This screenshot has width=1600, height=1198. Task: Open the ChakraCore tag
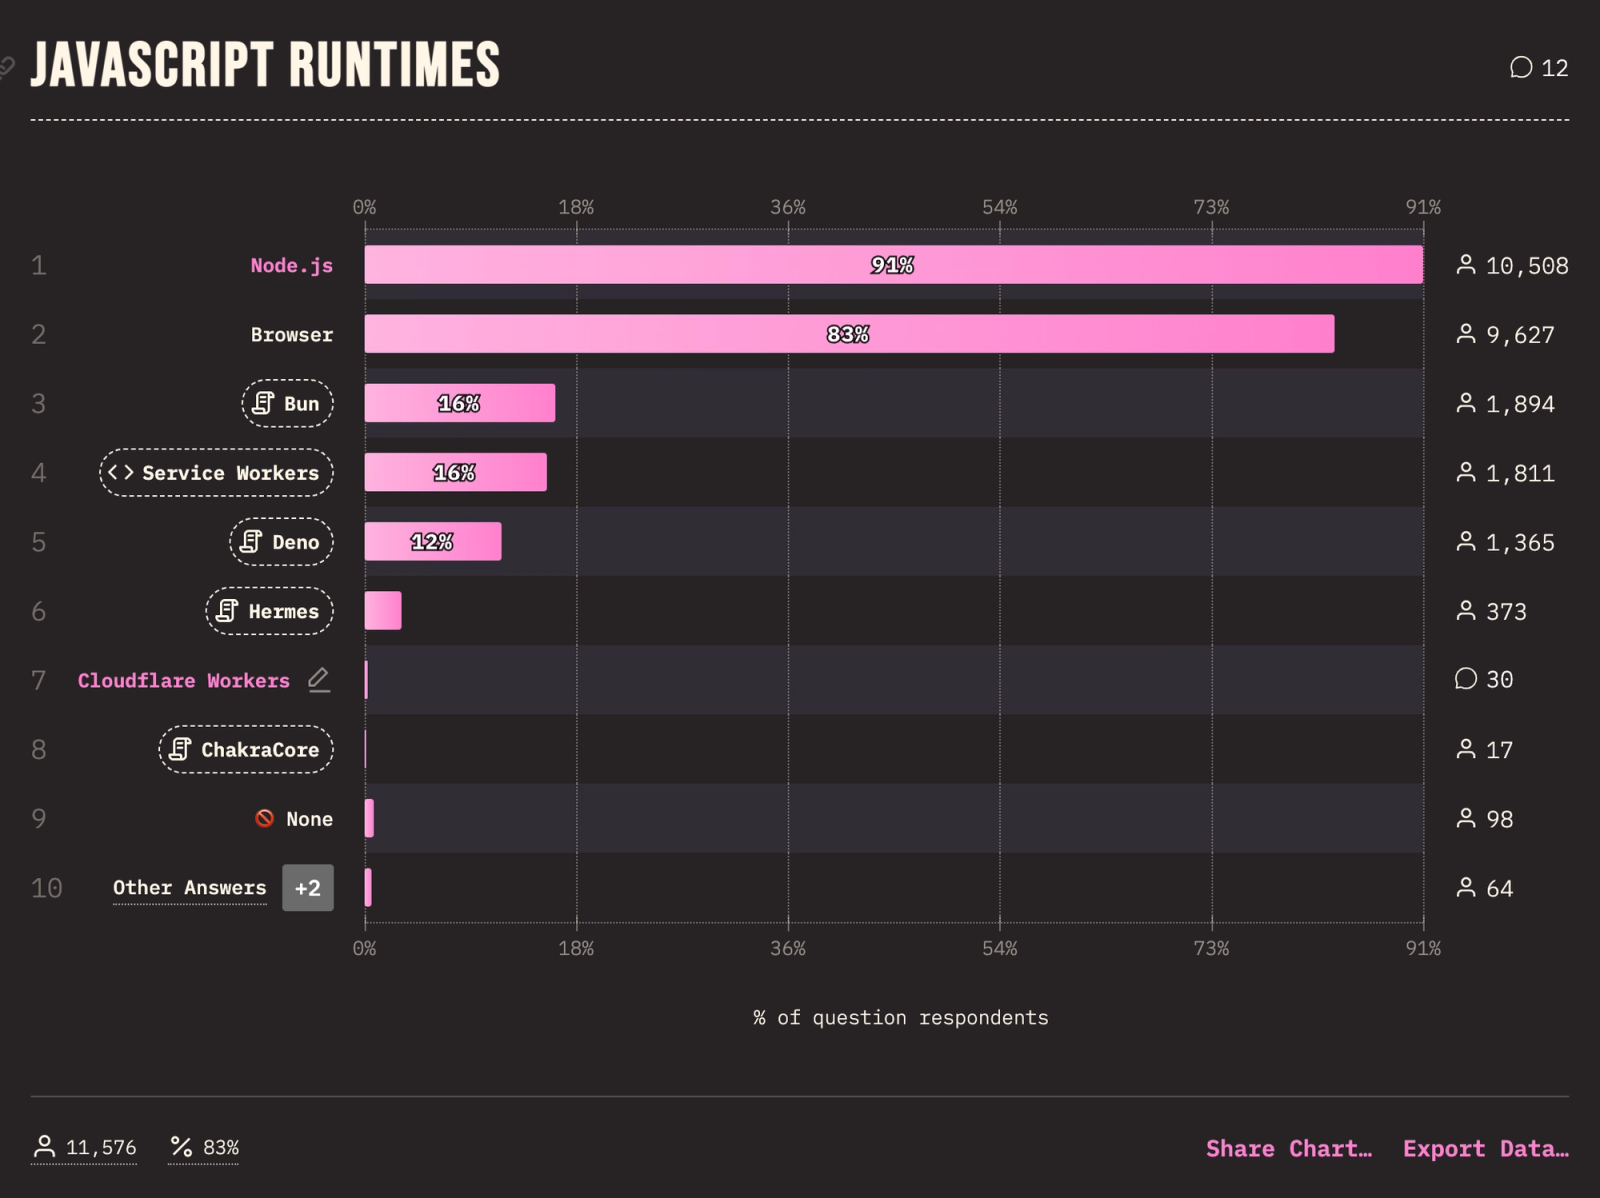pyautogui.click(x=246, y=749)
